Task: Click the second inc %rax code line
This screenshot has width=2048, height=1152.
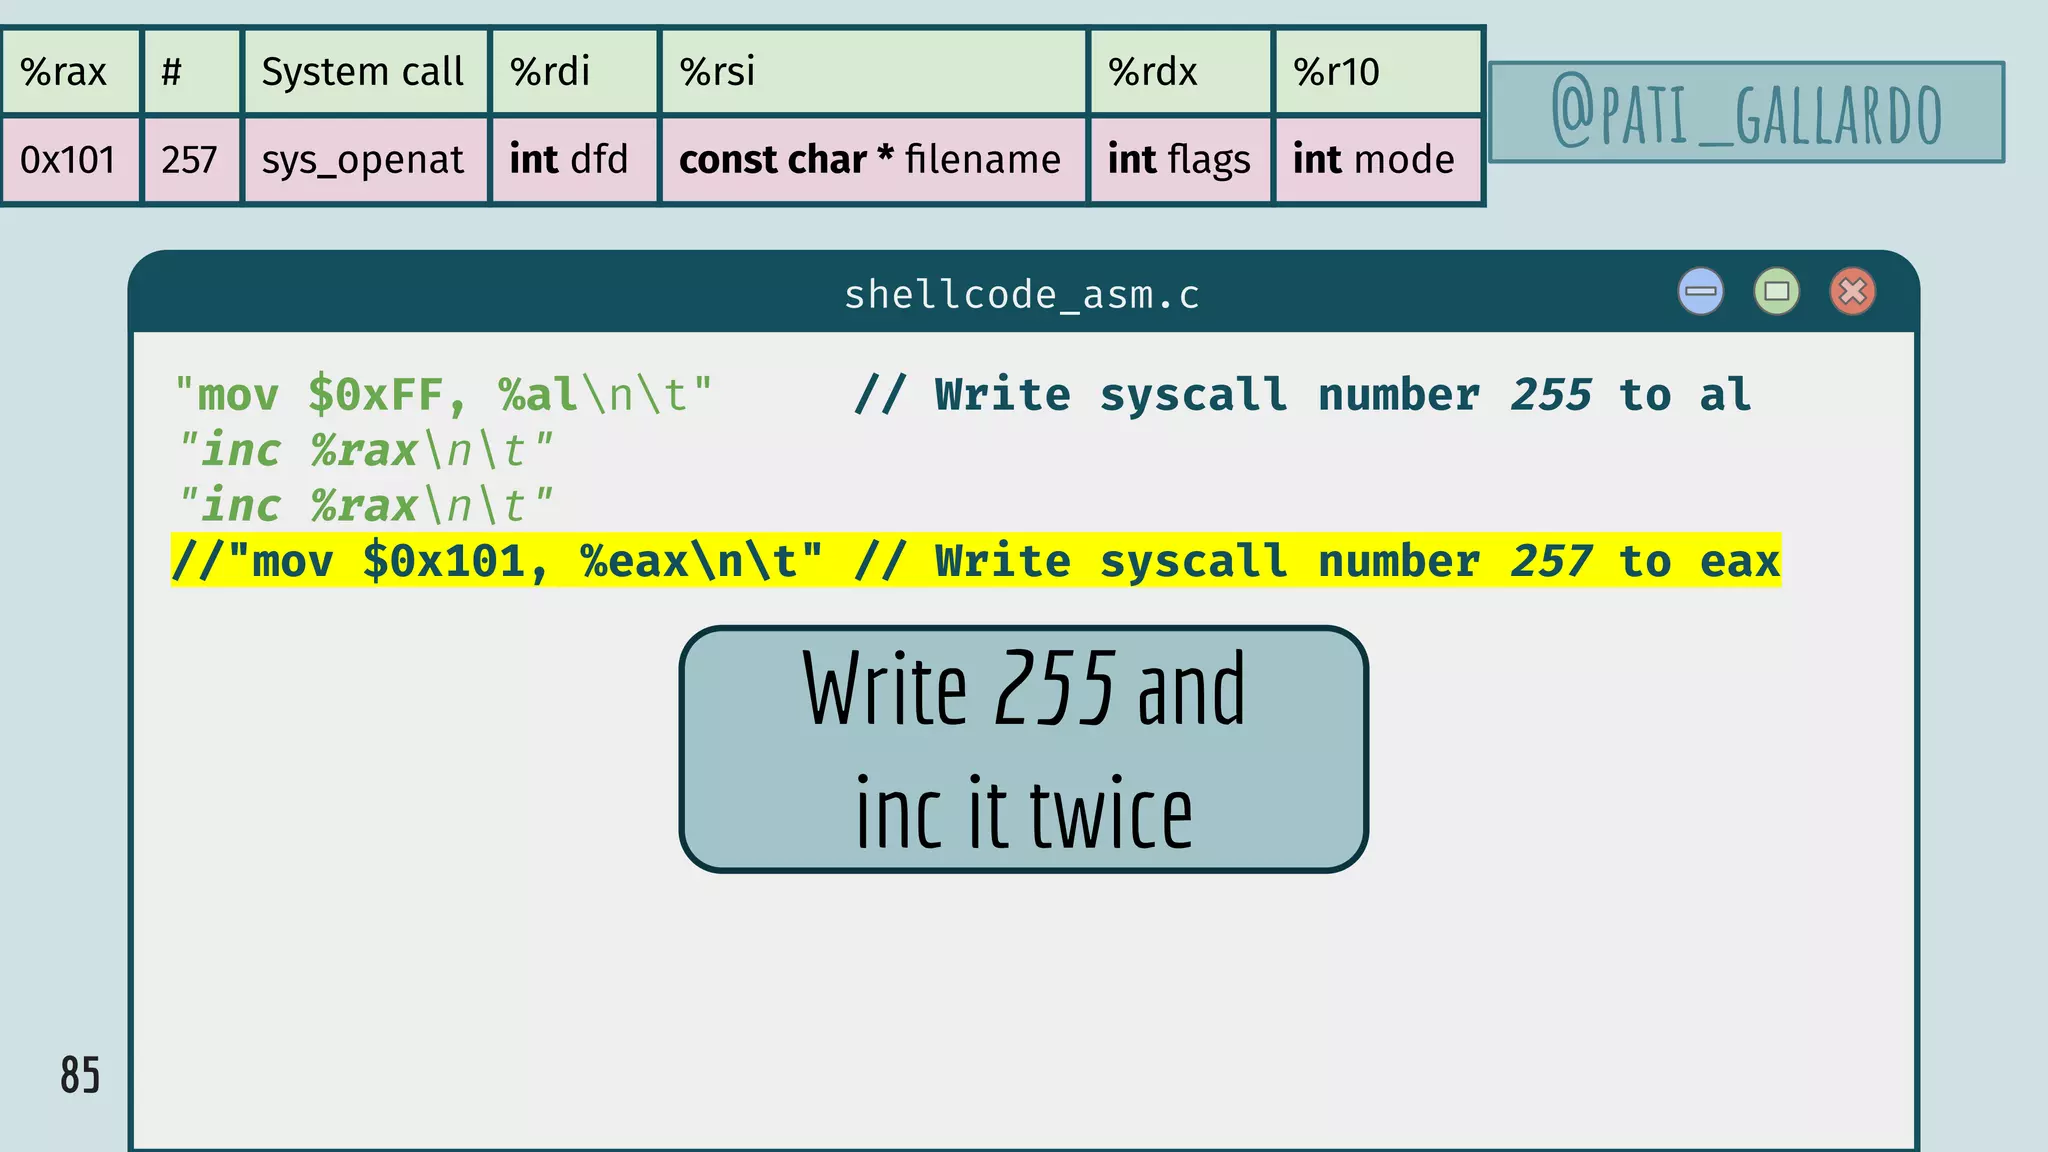Action: [x=364, y=506]
